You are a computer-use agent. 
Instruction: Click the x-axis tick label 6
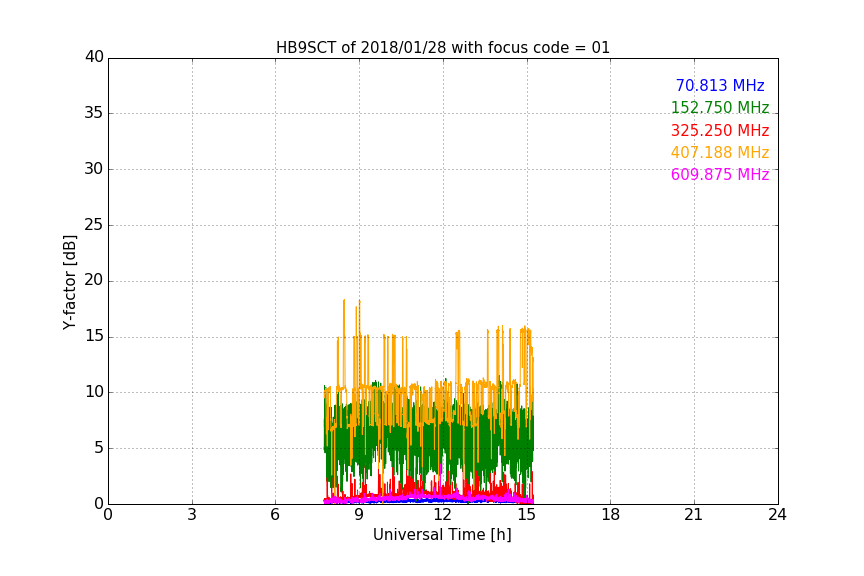click(x=275, y=515)
